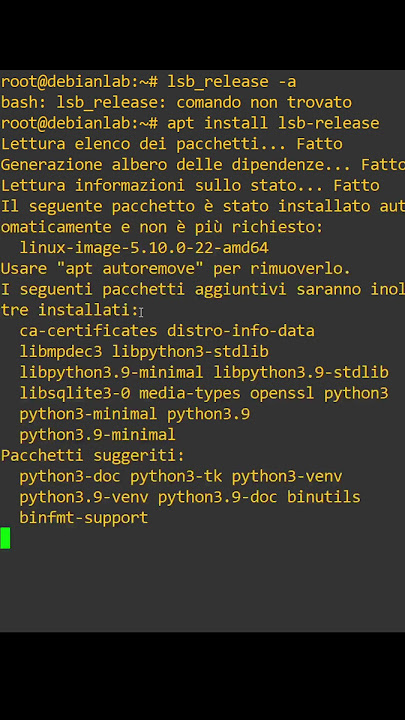This screenshot has height=720, width=405.
Task: Click the binfmt-support suggested package
Action: coord(84,518)
